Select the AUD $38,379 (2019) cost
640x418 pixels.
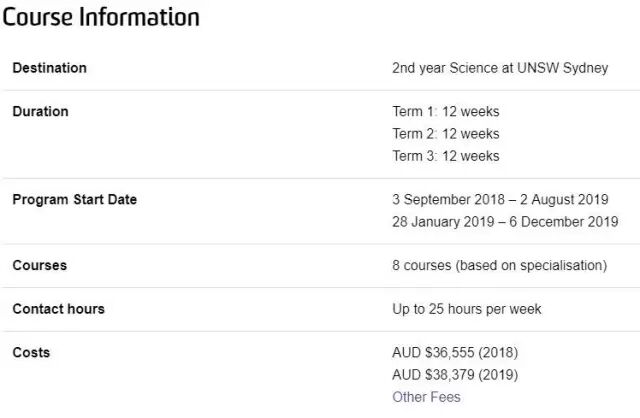coord(455,375)
